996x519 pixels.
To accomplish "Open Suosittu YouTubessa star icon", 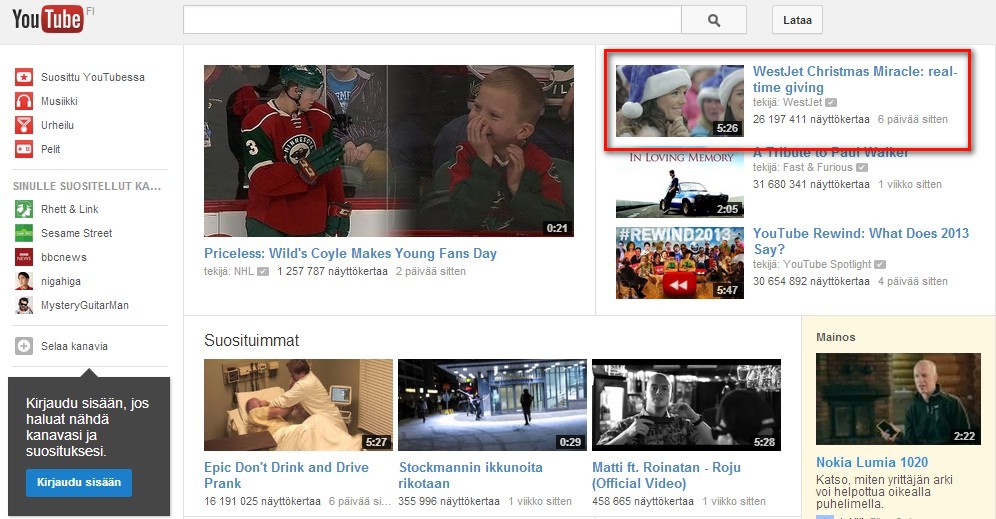I will tap(24, 77).
